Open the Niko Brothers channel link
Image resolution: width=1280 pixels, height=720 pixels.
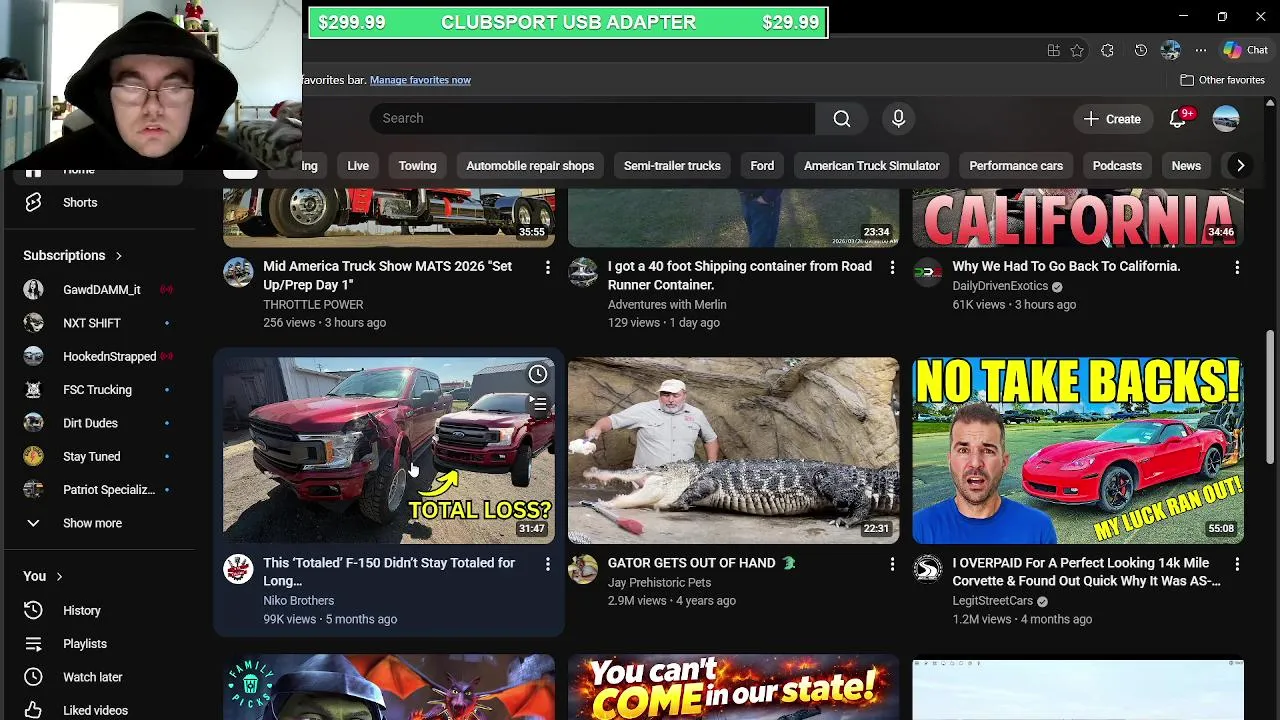298,601
